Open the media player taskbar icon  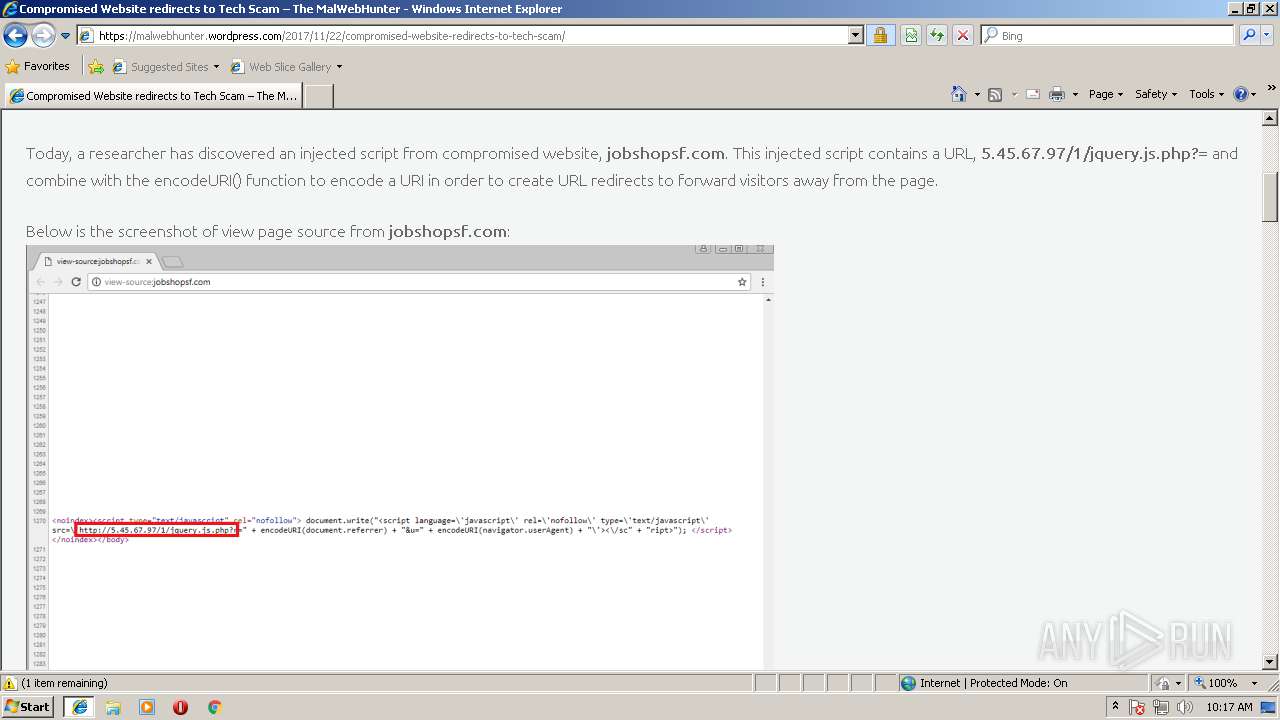(x=147, y=707)
